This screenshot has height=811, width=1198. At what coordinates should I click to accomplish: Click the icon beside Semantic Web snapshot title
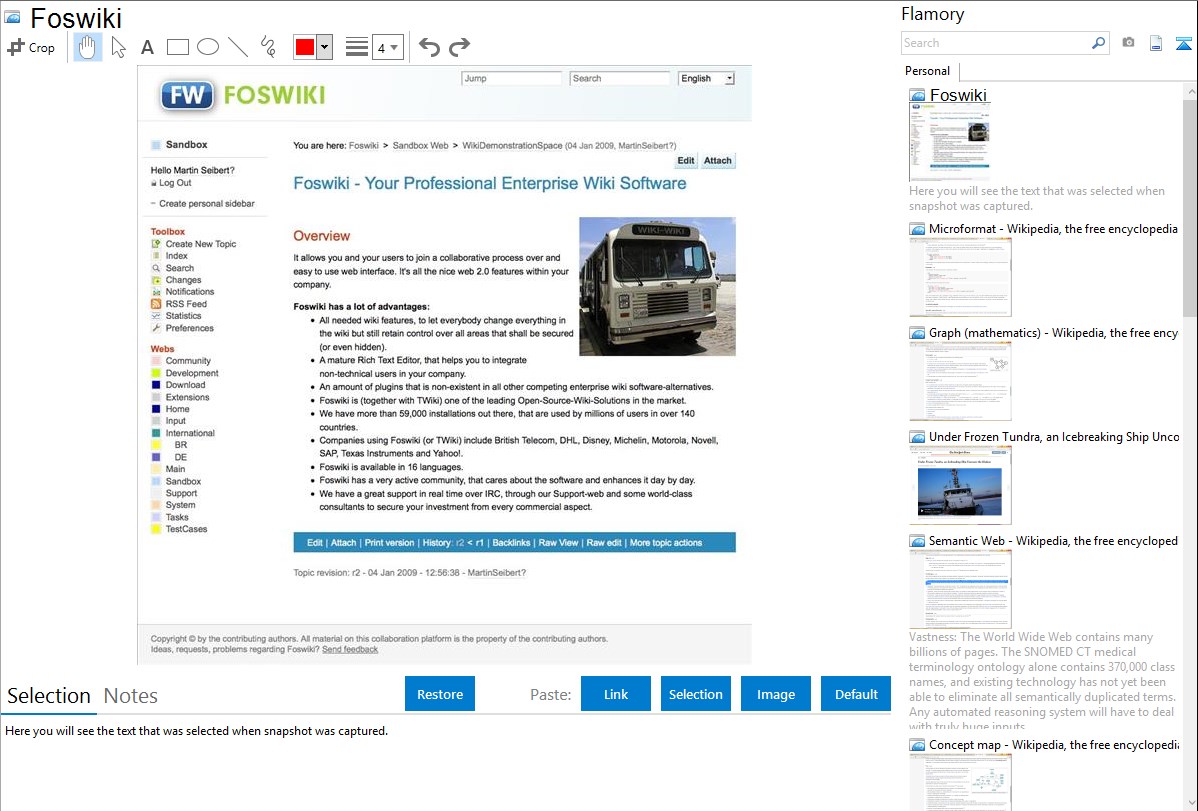tap(917, 541)
